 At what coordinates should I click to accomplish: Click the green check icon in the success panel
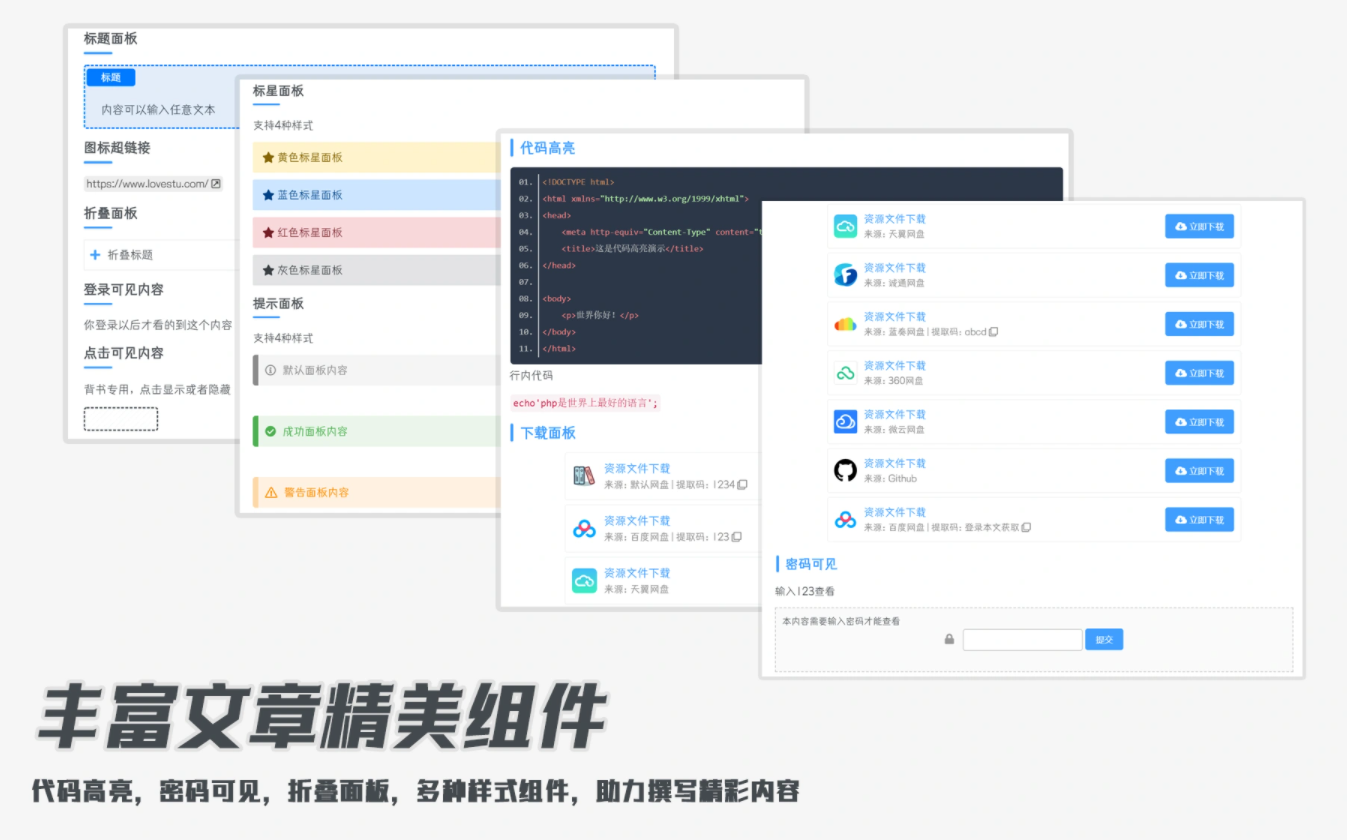270,432
